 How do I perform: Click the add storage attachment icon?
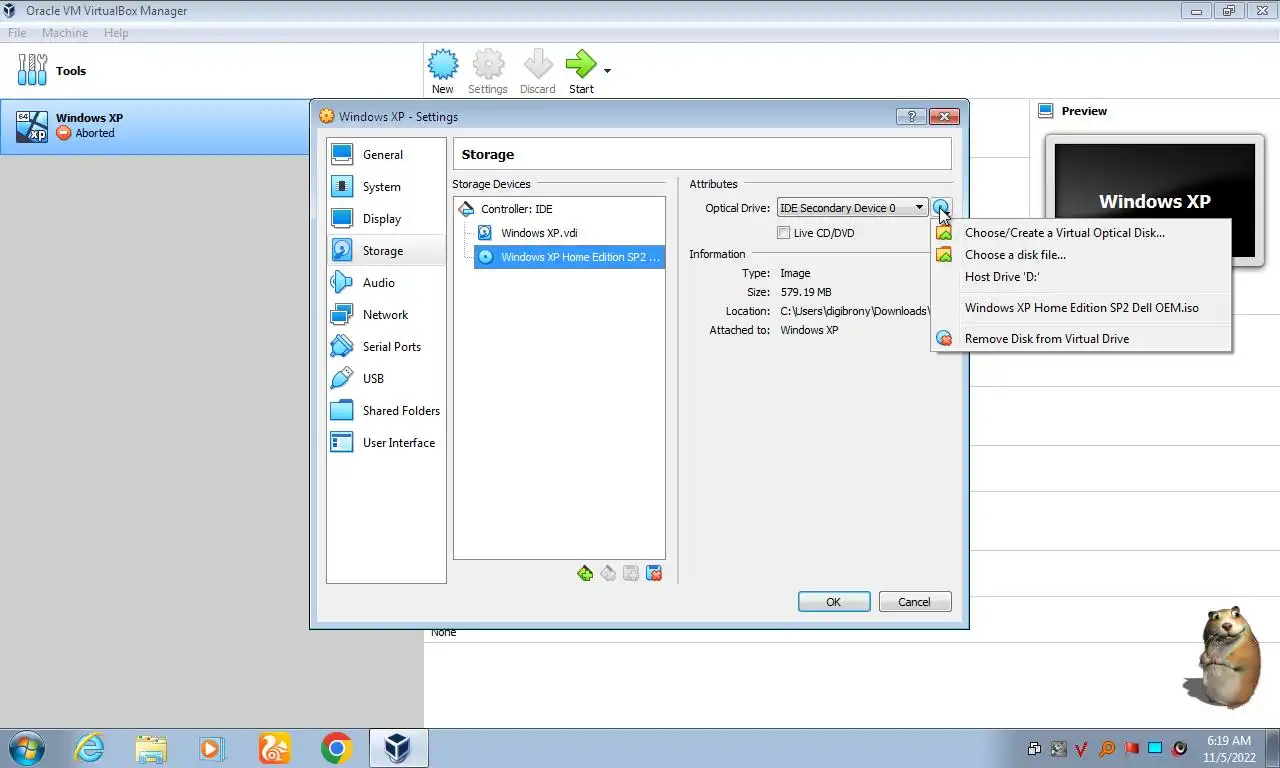(x=631, y=573)
